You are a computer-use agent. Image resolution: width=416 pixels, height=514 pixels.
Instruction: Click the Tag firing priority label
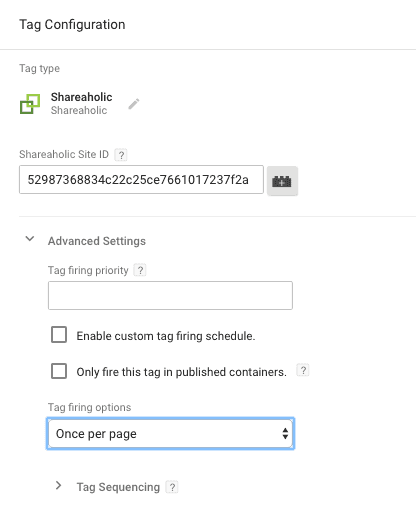[88, 270]
